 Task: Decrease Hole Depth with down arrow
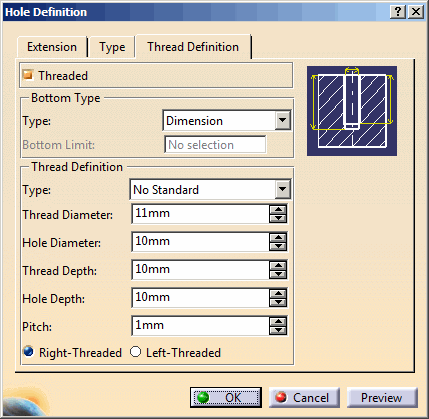point(278,302)
